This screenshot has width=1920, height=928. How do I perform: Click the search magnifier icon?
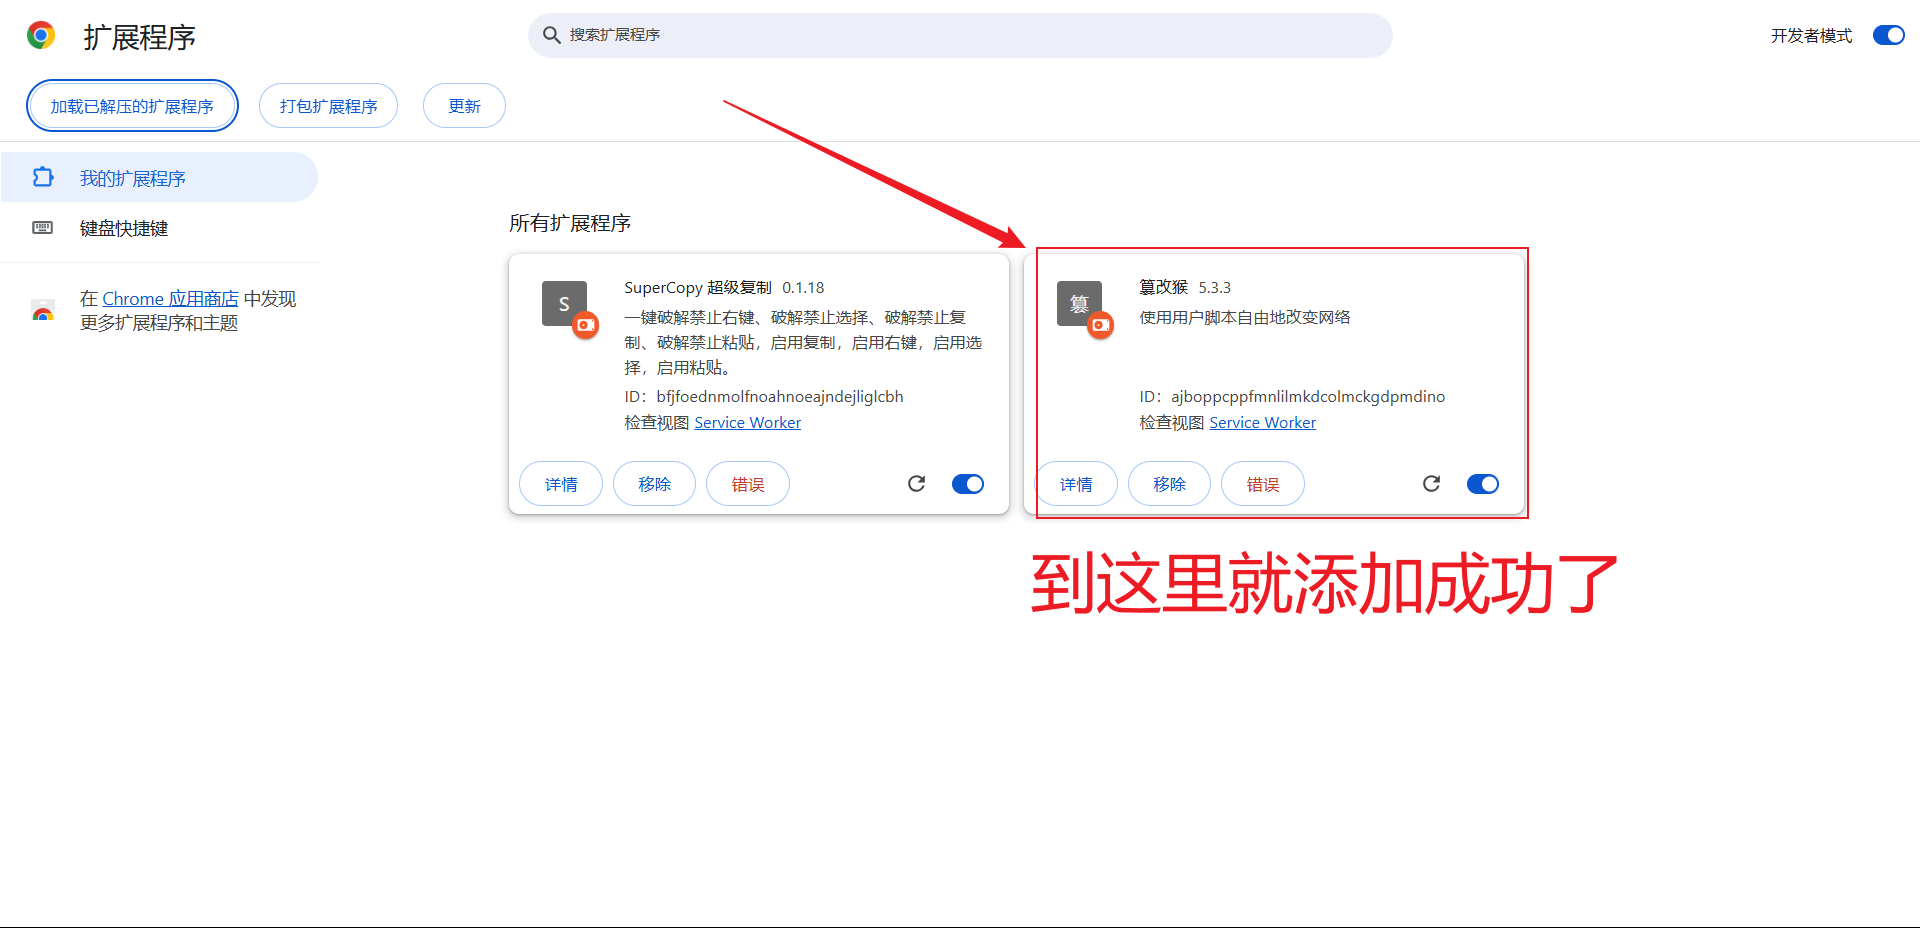(551, 35)
